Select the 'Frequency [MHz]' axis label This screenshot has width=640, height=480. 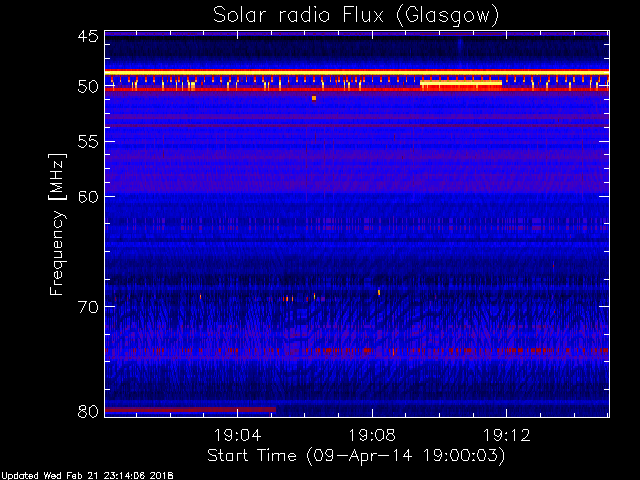point(57,224)
